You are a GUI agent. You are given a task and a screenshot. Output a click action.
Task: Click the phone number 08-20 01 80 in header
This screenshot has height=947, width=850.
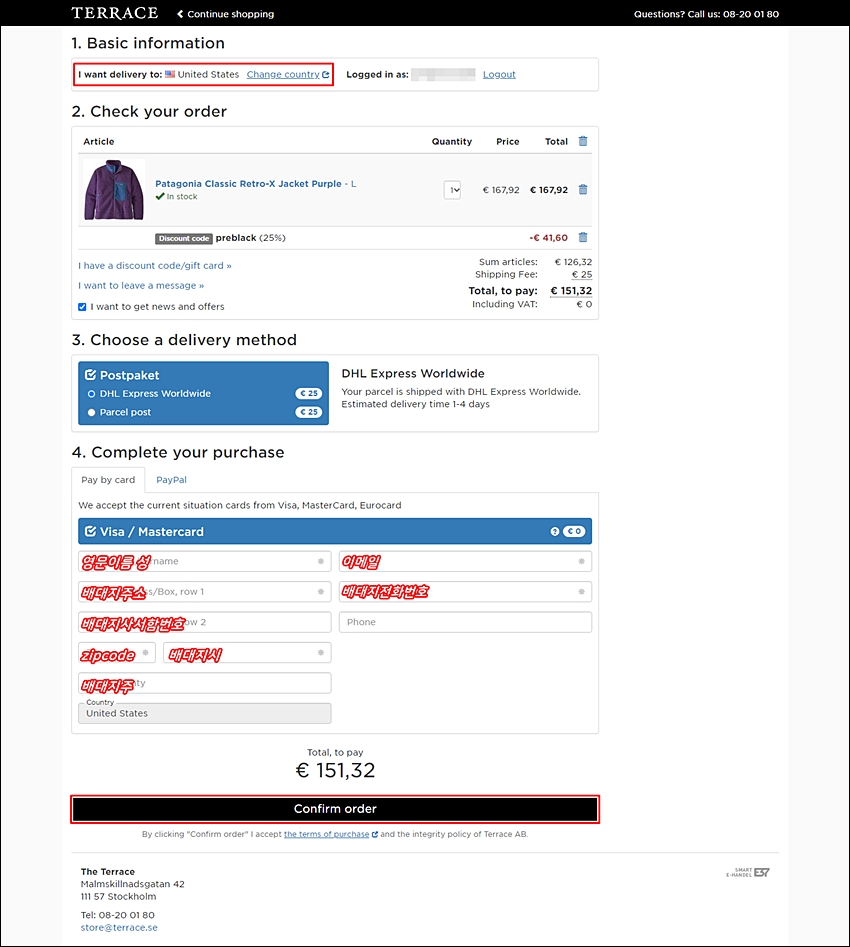751,14
